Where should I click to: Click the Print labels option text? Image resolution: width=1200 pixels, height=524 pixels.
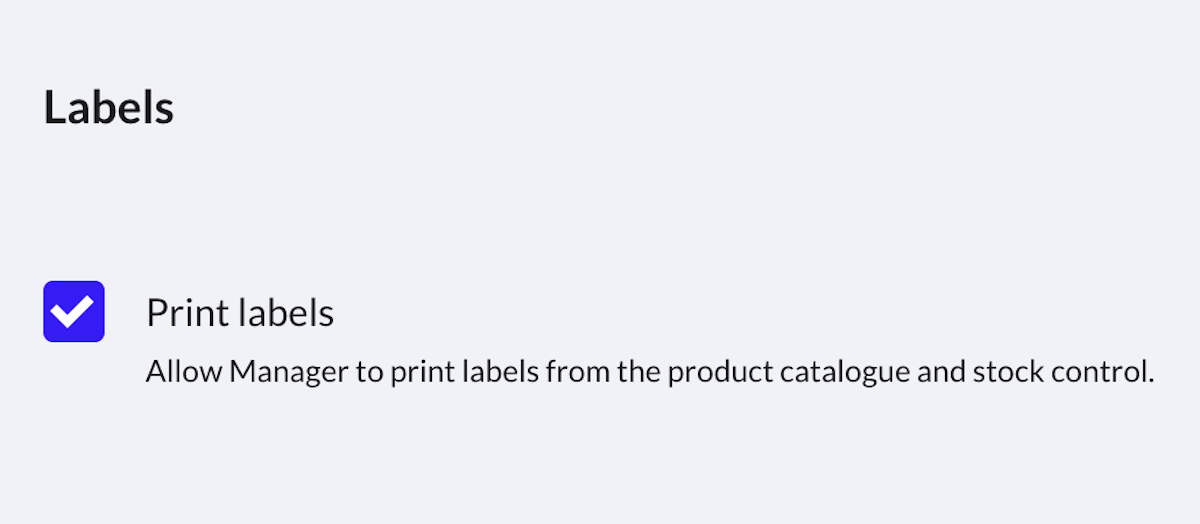pos(240,314)
